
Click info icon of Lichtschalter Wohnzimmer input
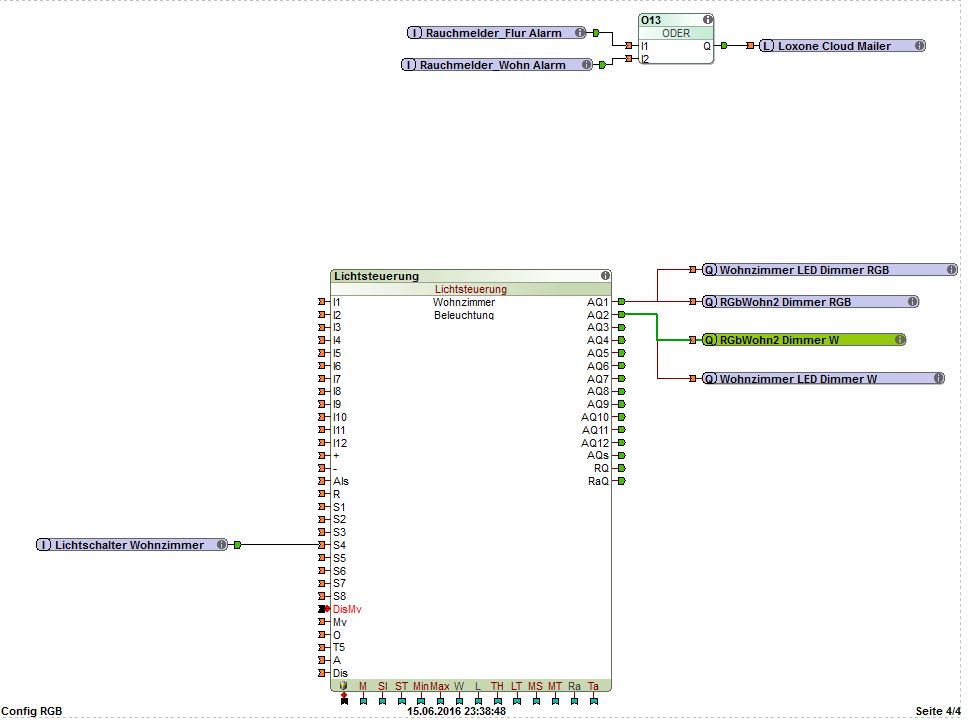[221, 545]
